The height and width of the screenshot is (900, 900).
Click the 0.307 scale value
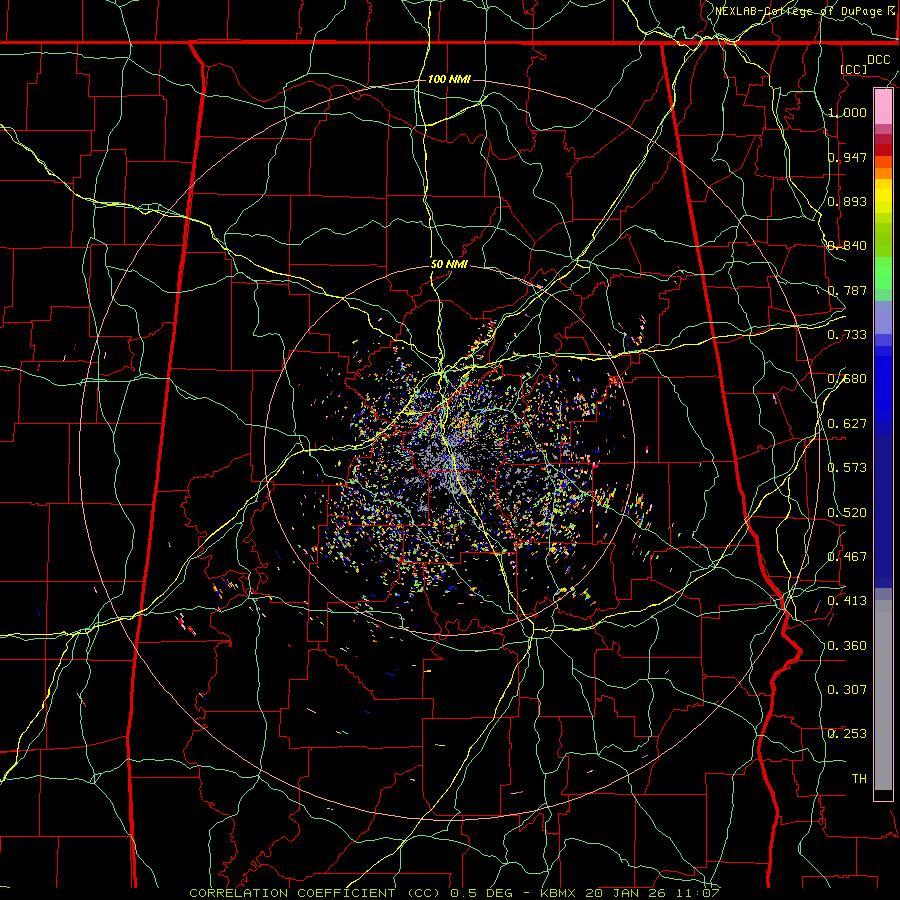pyautogui.click(x=847, y=690)
